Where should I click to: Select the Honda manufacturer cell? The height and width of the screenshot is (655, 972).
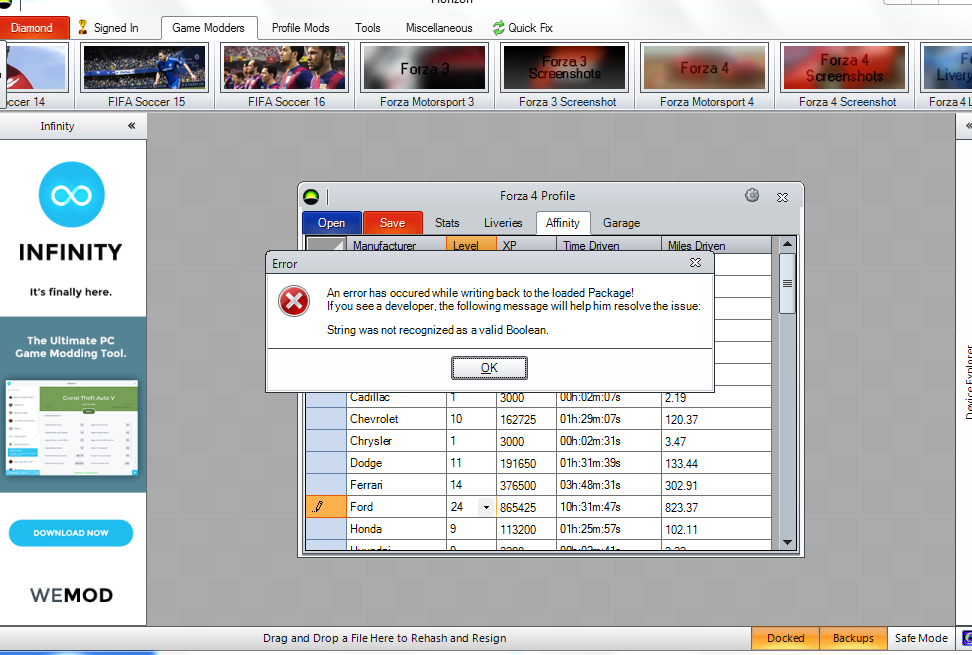(x=396, y=529)
